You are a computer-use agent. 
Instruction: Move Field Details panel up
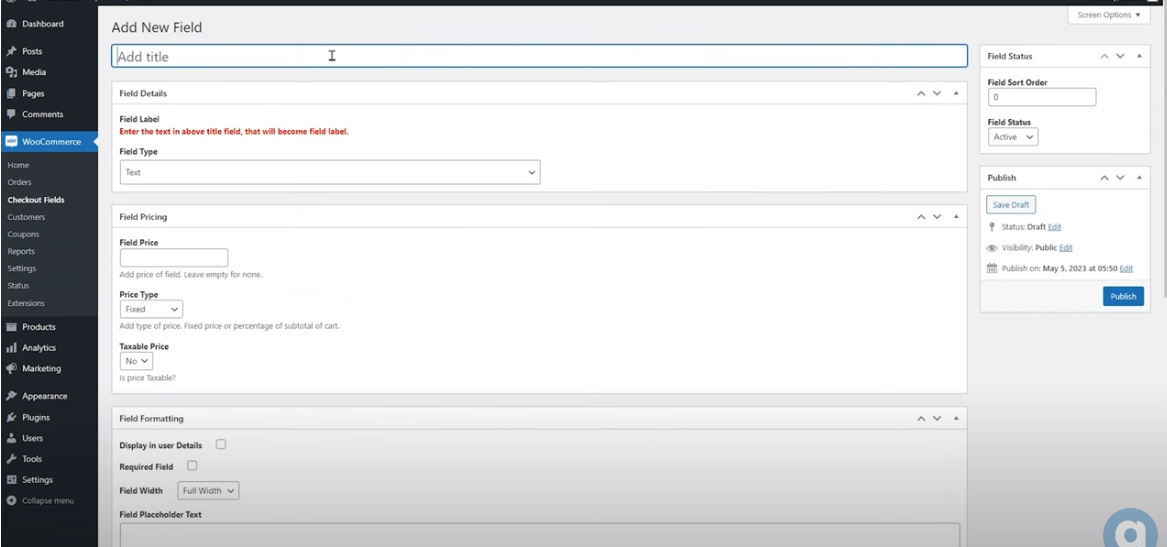[x=921, y=94]
